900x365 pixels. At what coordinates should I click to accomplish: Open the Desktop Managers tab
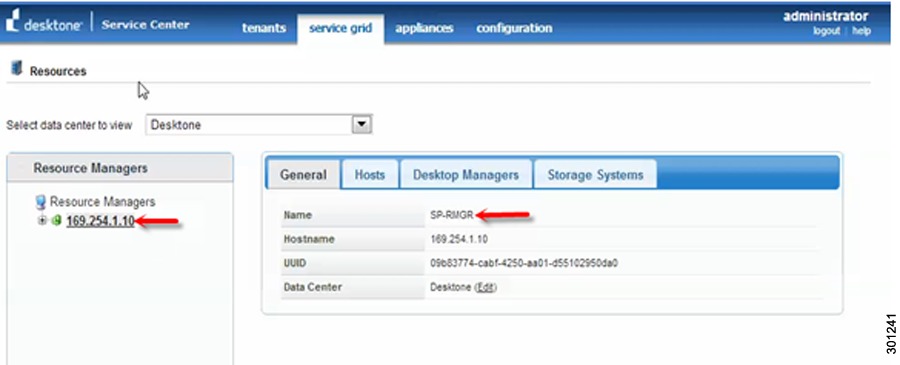[466, 174]
